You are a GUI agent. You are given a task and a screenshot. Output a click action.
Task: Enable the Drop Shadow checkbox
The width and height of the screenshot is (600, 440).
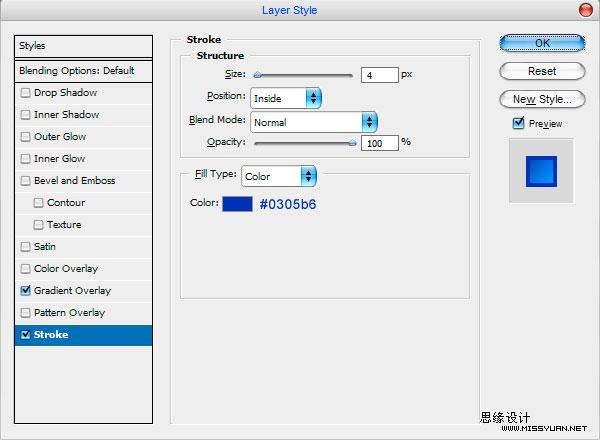[25, 93]
